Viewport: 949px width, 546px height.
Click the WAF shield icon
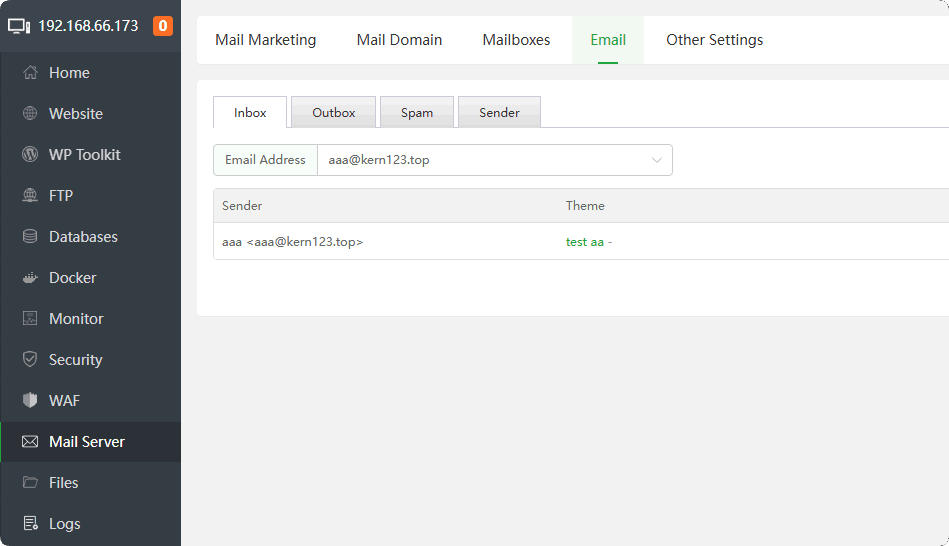pyautogui.click(x=30, y=401)
